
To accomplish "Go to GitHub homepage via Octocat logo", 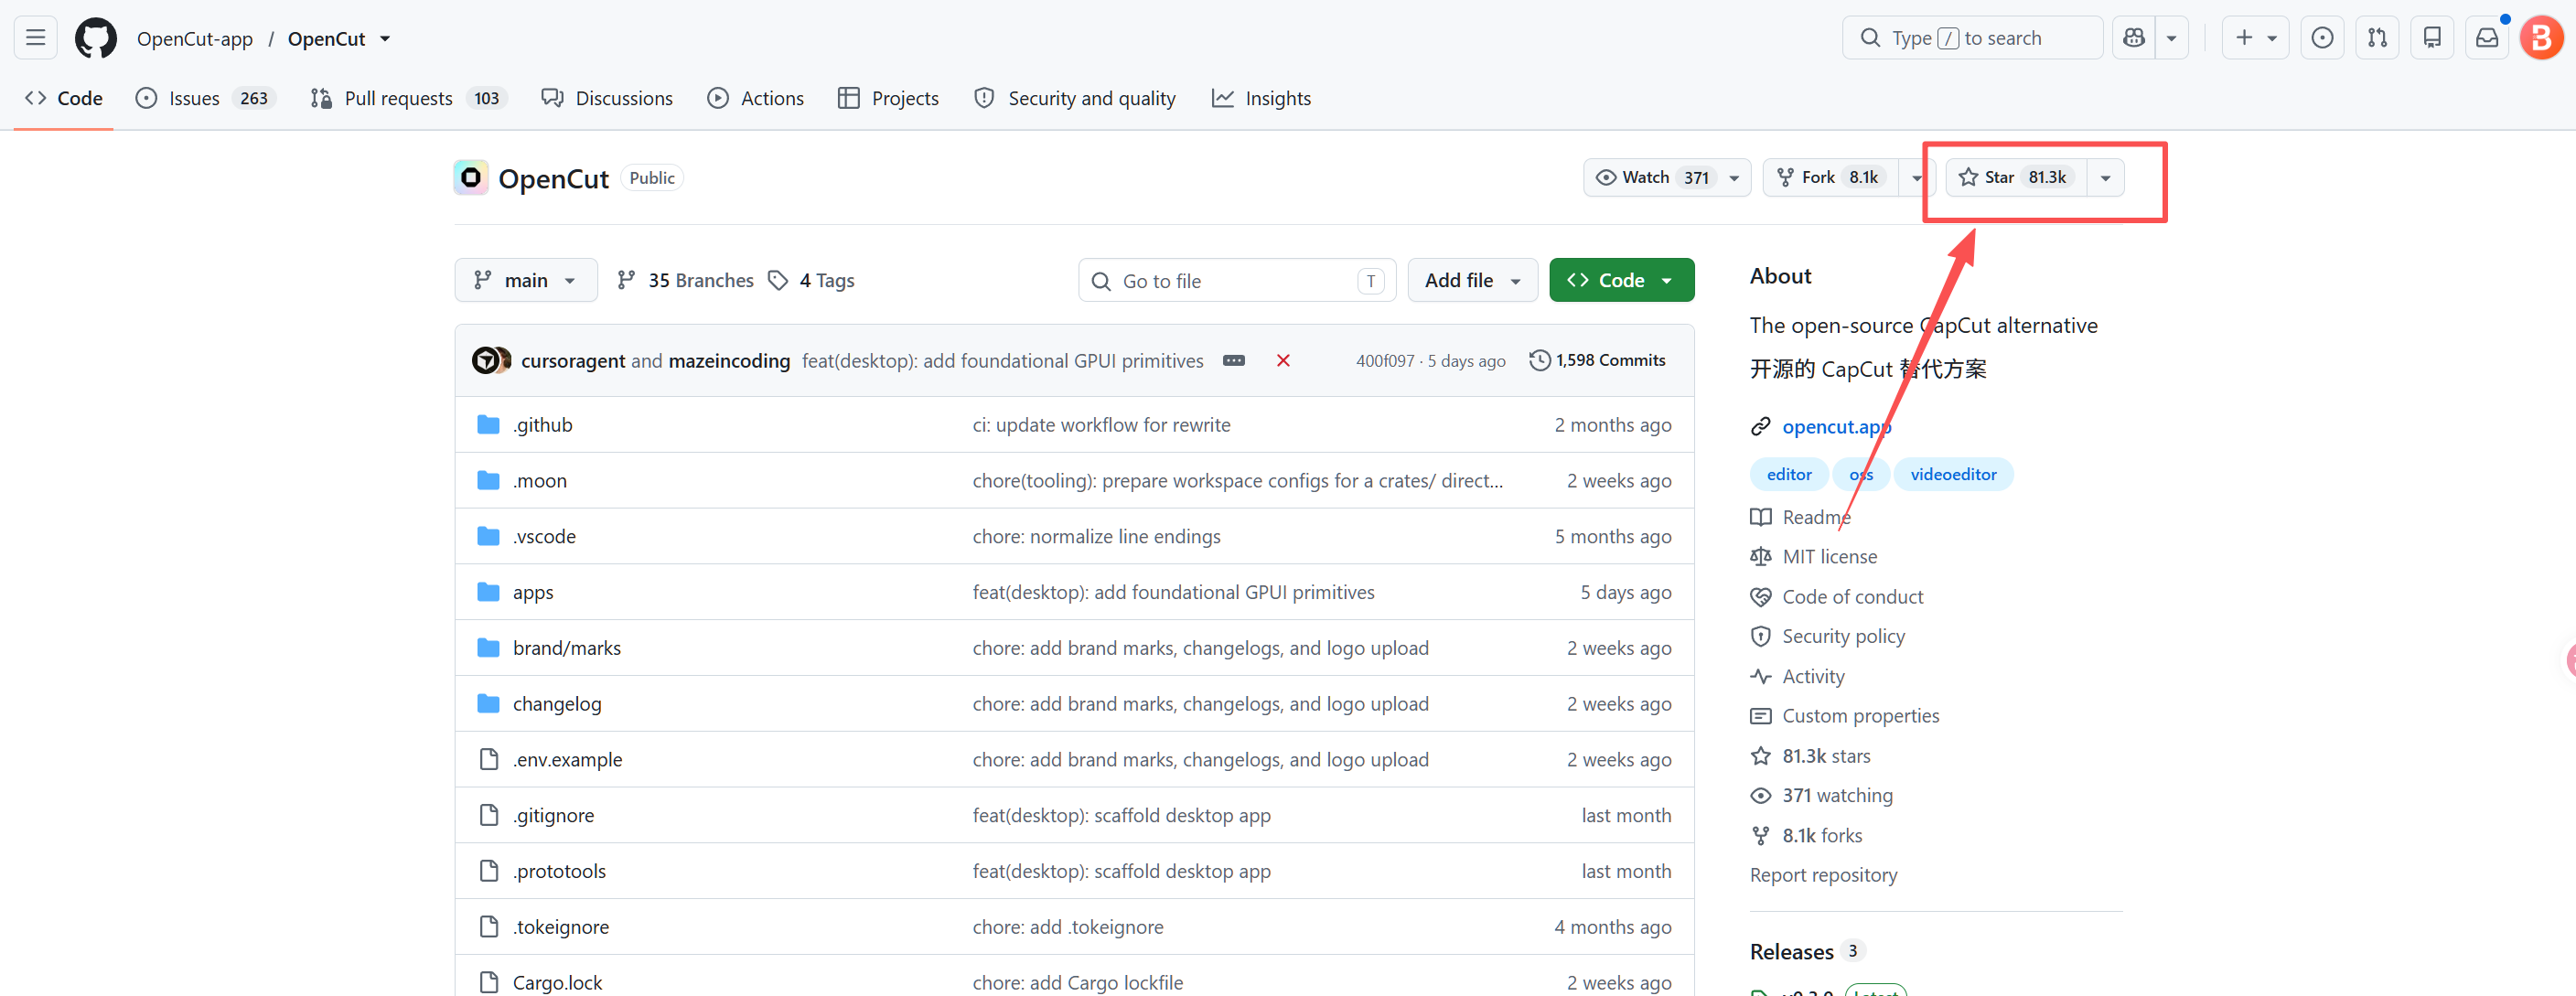I will pyautogui.click(x=96, y=38).
